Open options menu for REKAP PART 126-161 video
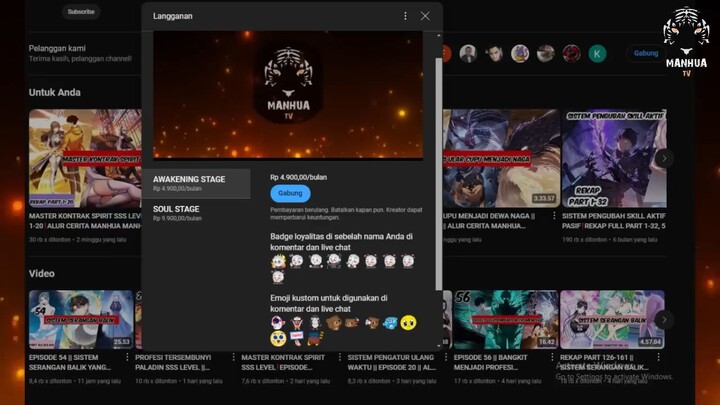The image size is (720, 405). coord(658,357)
